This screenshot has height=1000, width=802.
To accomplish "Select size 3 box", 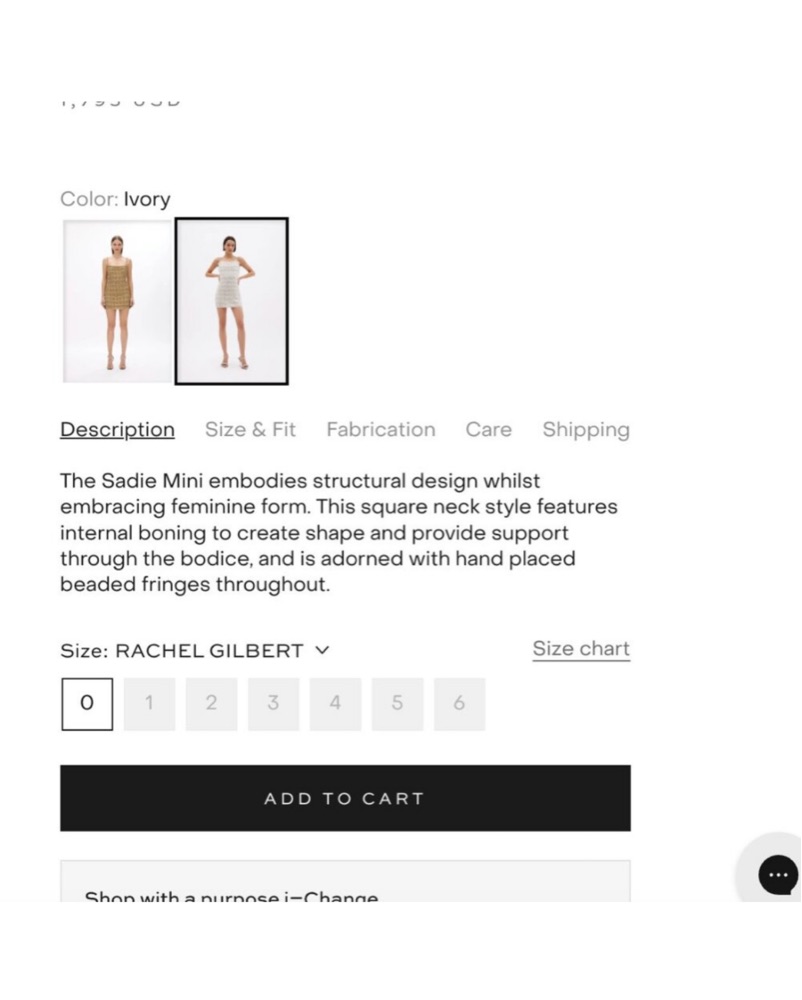I will [x=273, y=703].
